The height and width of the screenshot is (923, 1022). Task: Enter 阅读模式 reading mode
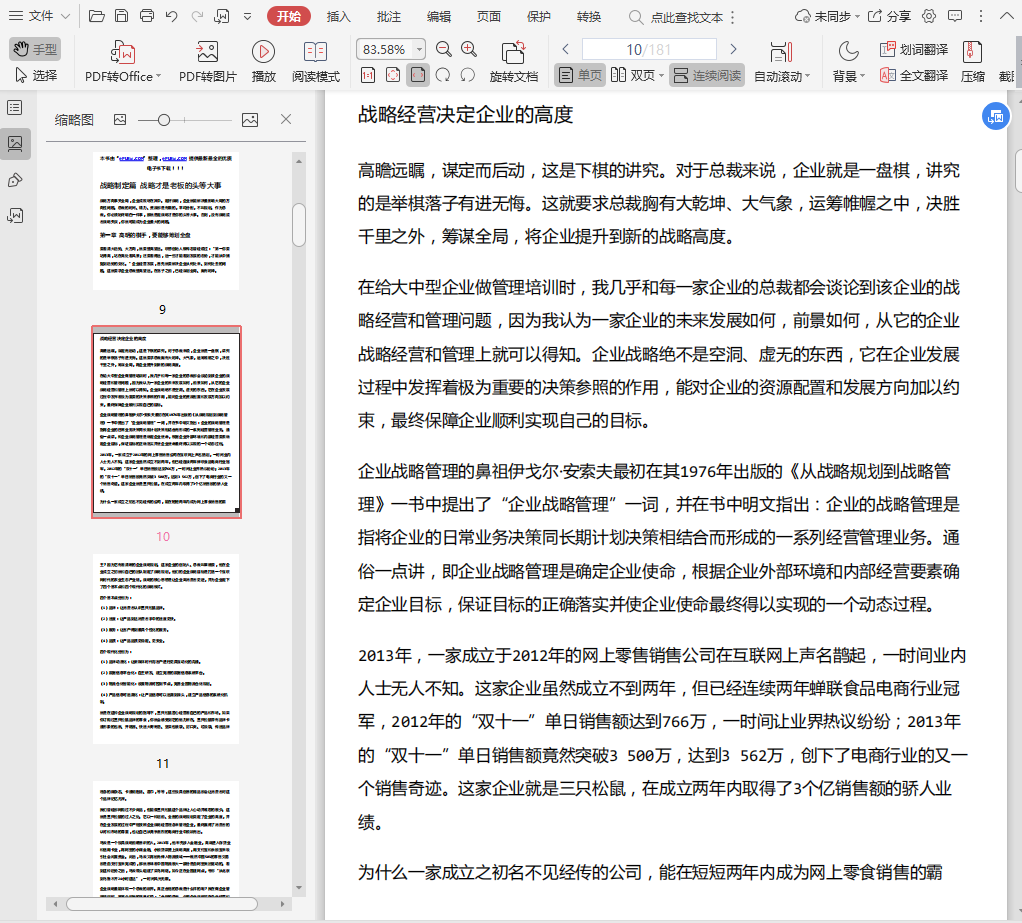coord(315,62)
